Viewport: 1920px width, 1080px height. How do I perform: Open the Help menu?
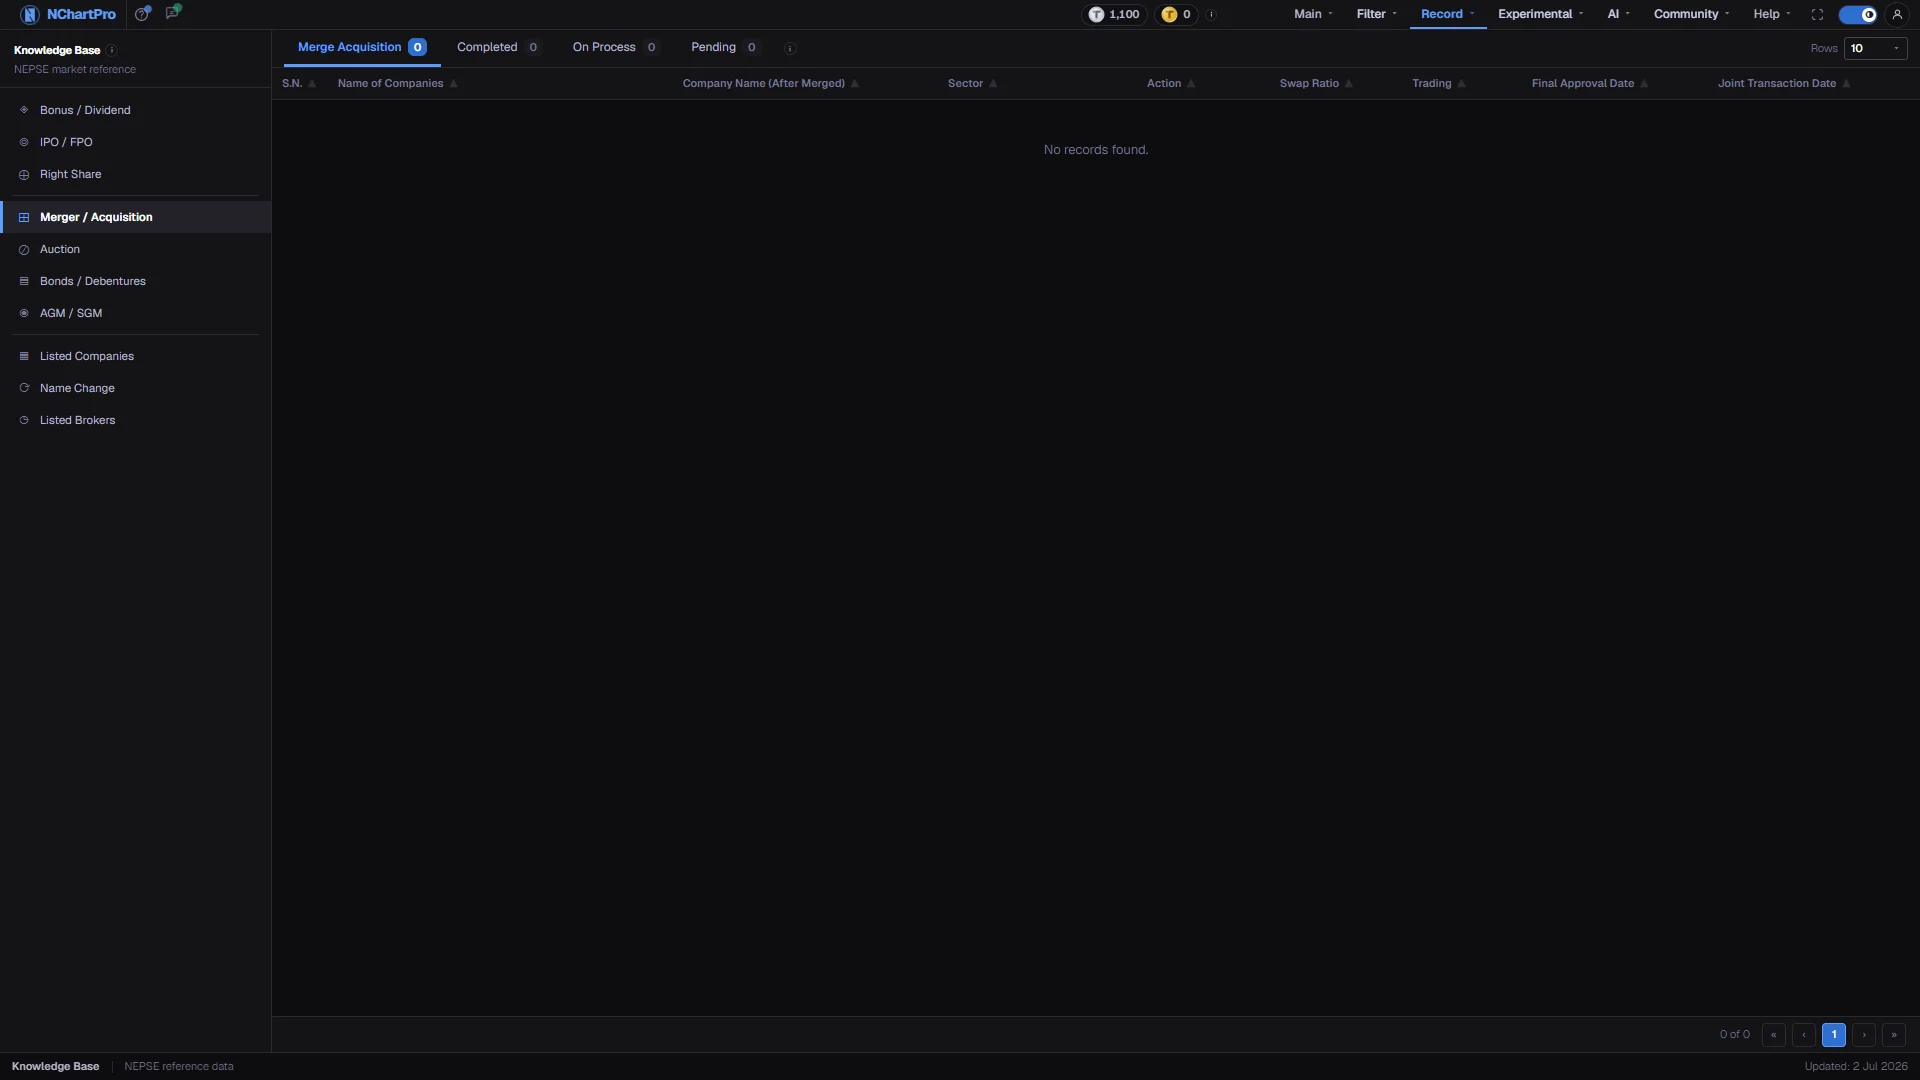(1771, 14)
